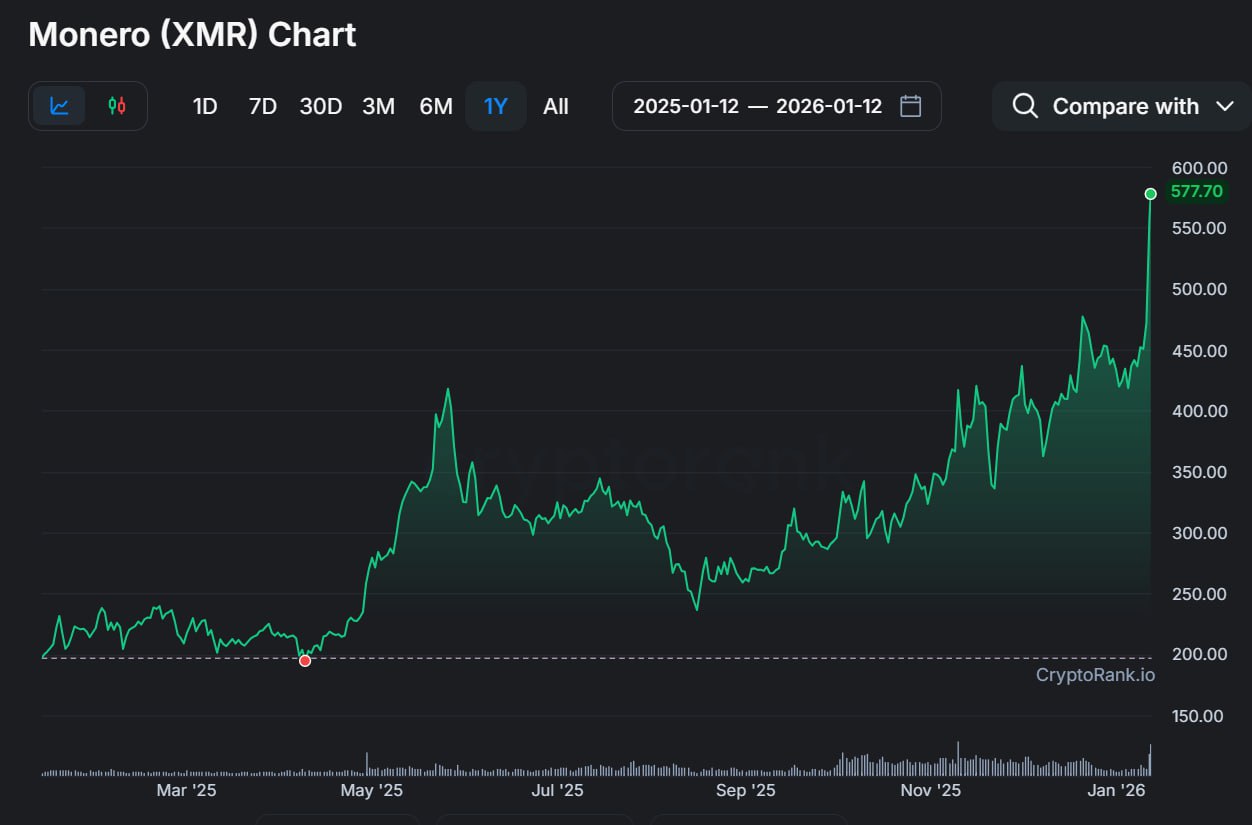
Task: Select the 1D time range
Action: point(205,106)
